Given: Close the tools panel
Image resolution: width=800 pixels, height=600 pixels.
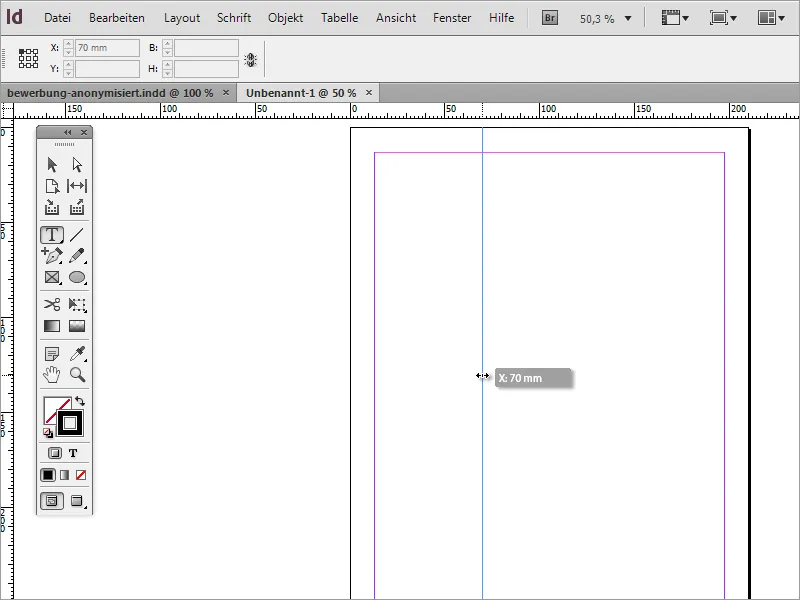Looking at the screenshot, I should 84,133.
